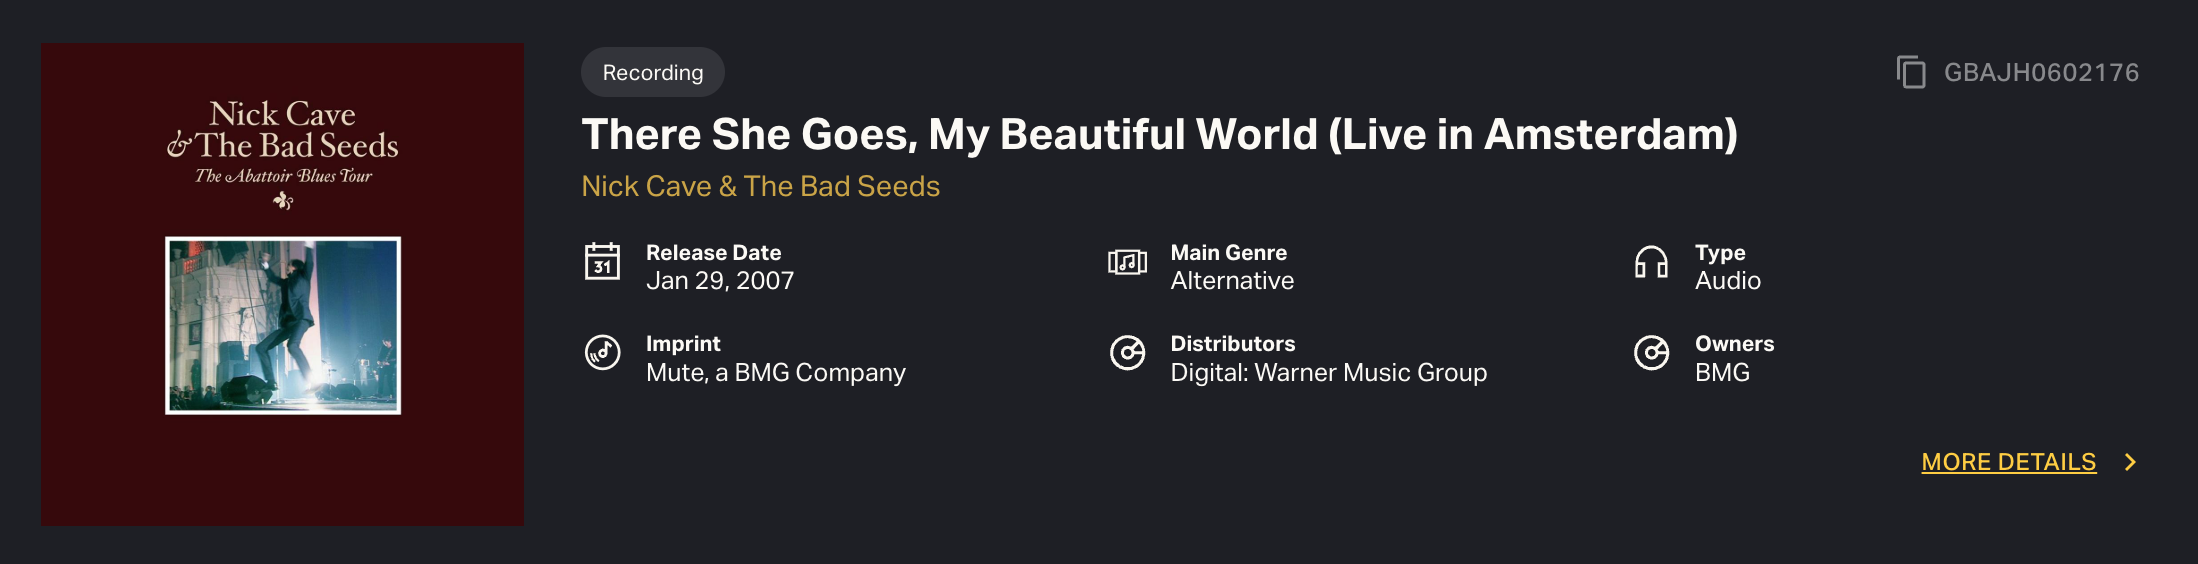2198x564 pixels.
Task: Click the Mute, a BMG Company imprint
Action: tap(775, 373)
